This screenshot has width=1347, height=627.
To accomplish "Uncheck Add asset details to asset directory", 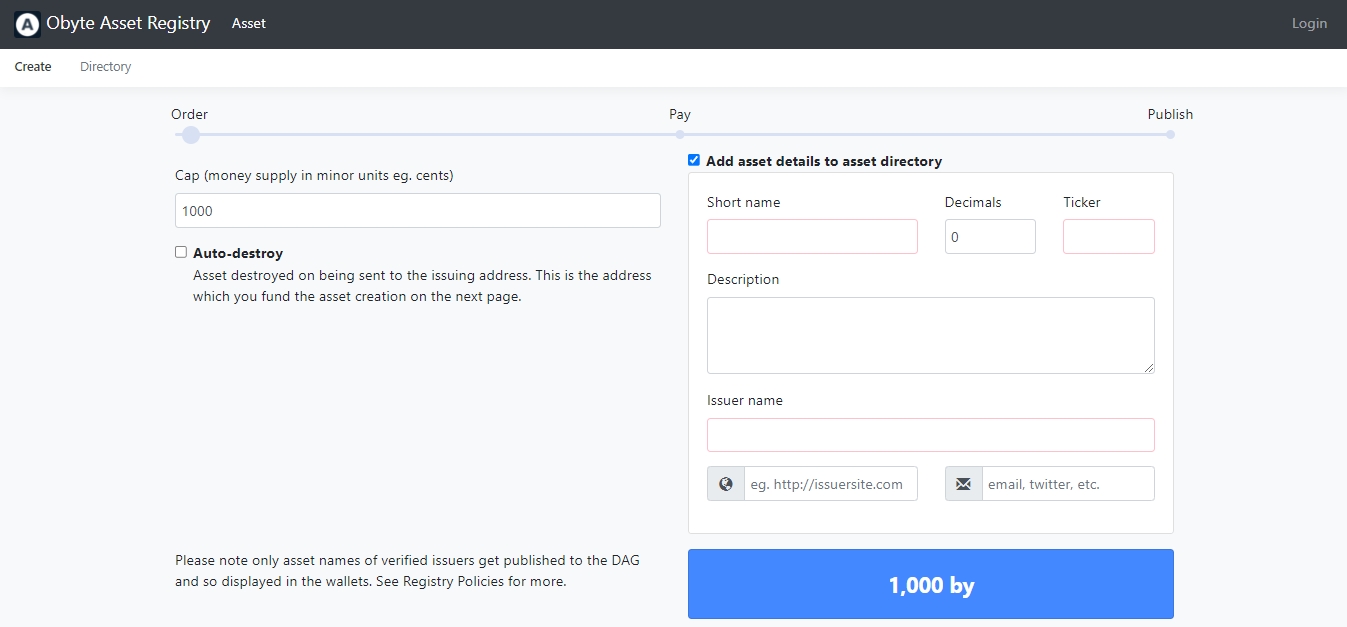I will click(x=694, y=160).
